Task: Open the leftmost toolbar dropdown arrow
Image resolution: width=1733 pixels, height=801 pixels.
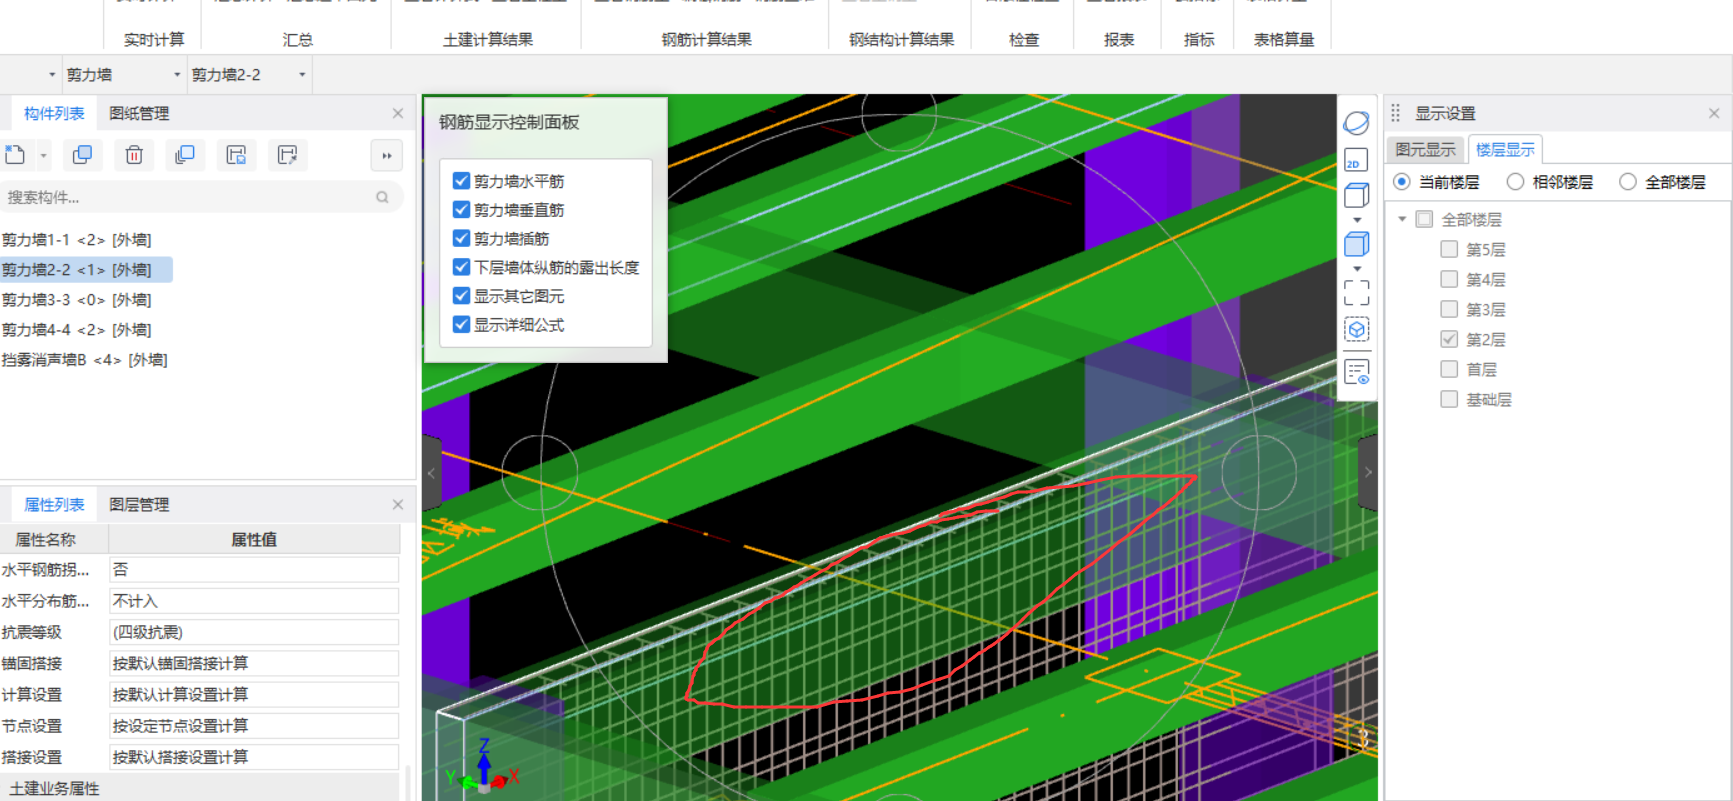Action: pos(52,75)
